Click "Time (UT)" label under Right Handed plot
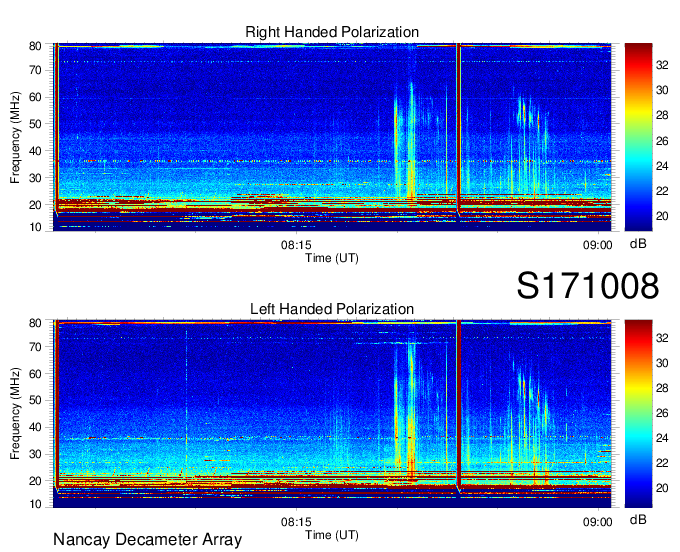The height and width of the screenshot is (552, 680). coord(332,258)
